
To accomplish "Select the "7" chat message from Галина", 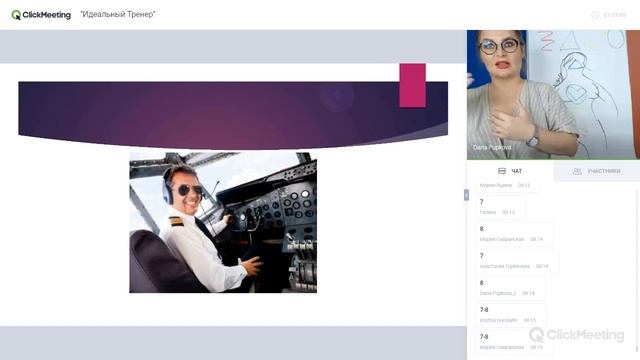I will coord(500,207).
